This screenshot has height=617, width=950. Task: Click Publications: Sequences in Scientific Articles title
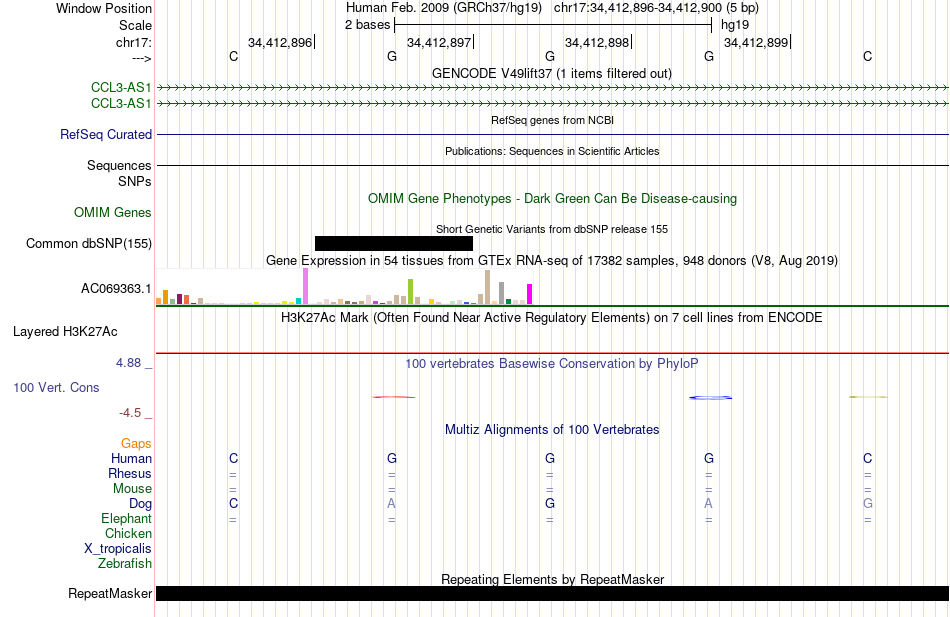click(552, 151)
